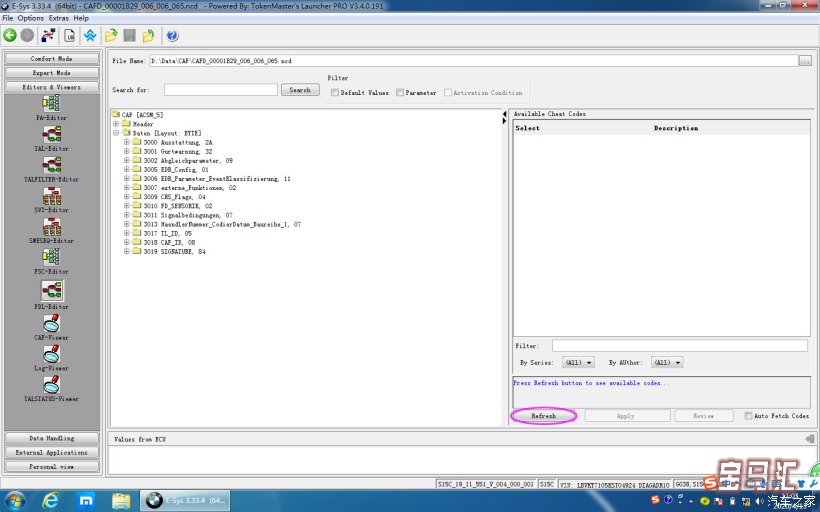Viewport: 820px width, 512px height.
Task: Open the By Author dropdown
Action: pos(667,362)
